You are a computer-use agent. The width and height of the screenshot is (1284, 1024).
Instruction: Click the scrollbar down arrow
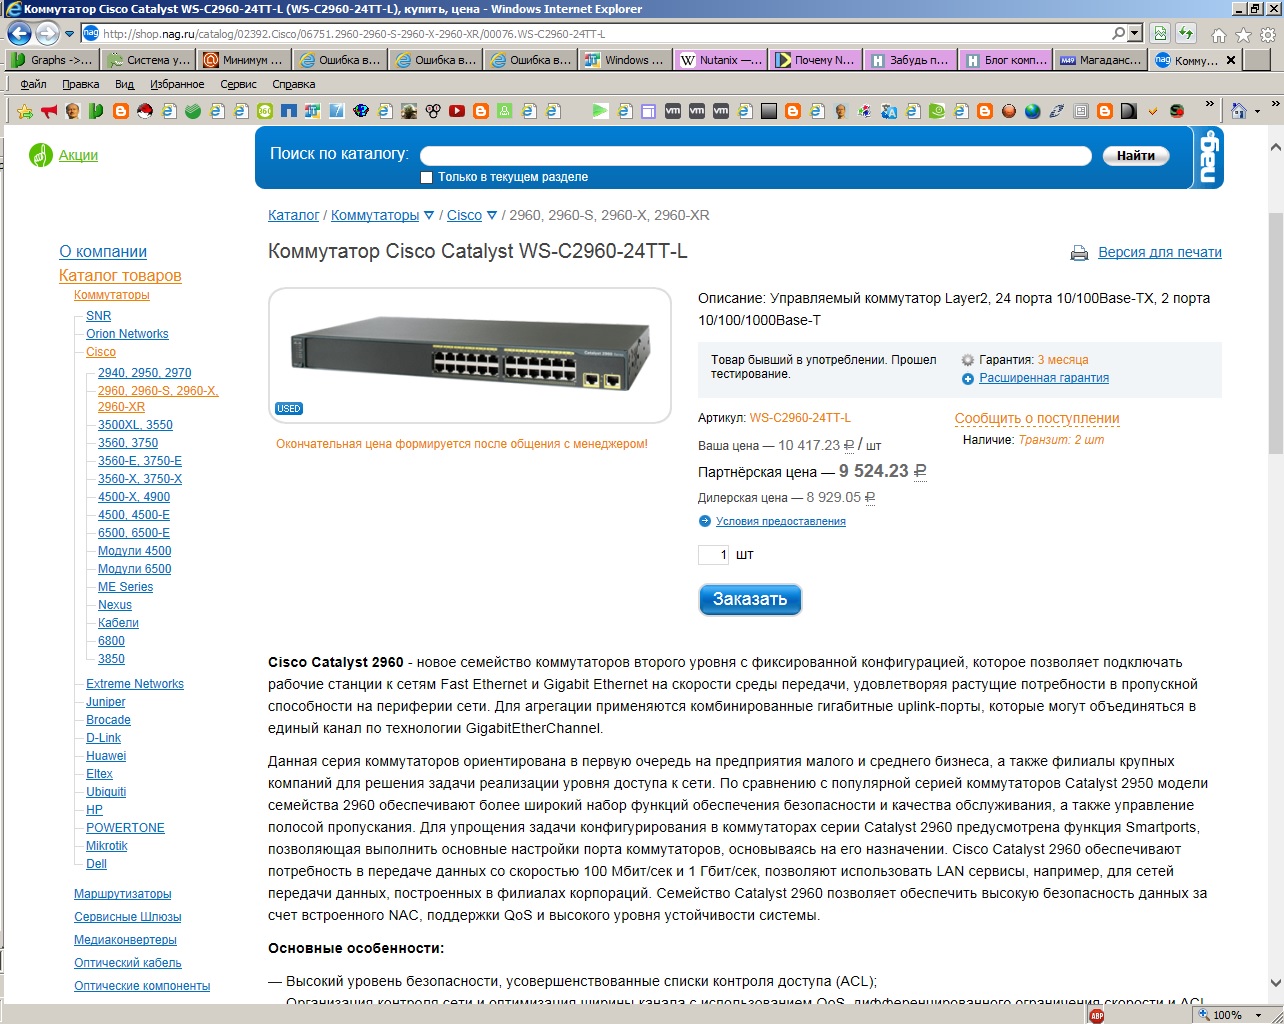[x=1275, y=983]
